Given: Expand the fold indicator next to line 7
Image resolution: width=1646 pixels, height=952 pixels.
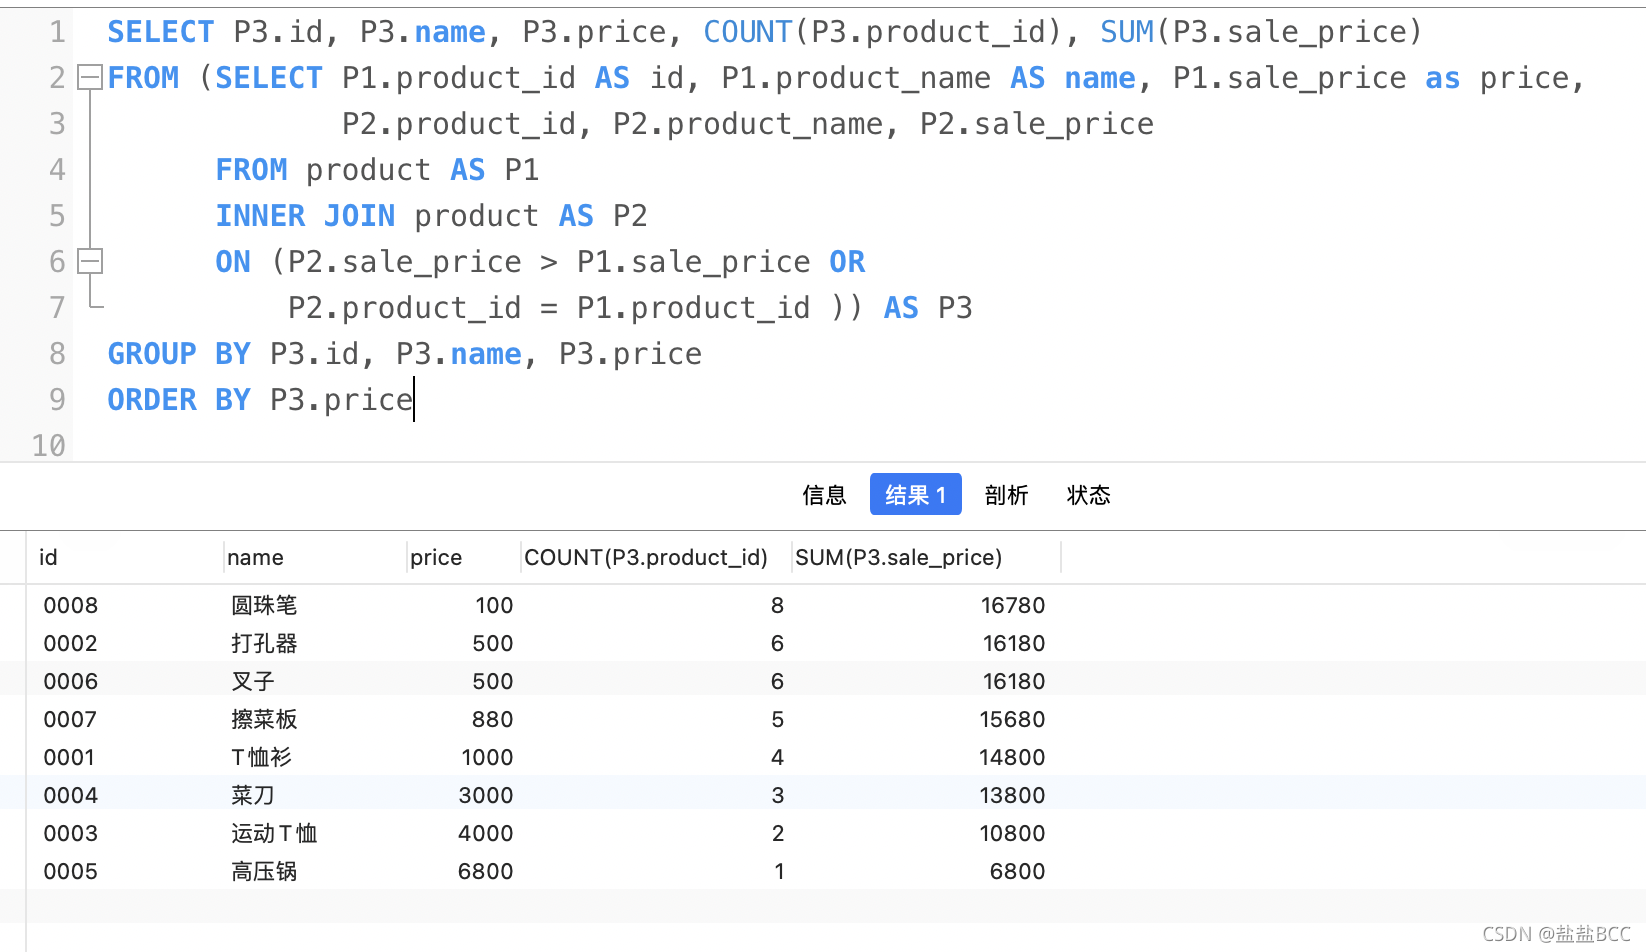Looking at the screenshot, I should tap(89, 307).
